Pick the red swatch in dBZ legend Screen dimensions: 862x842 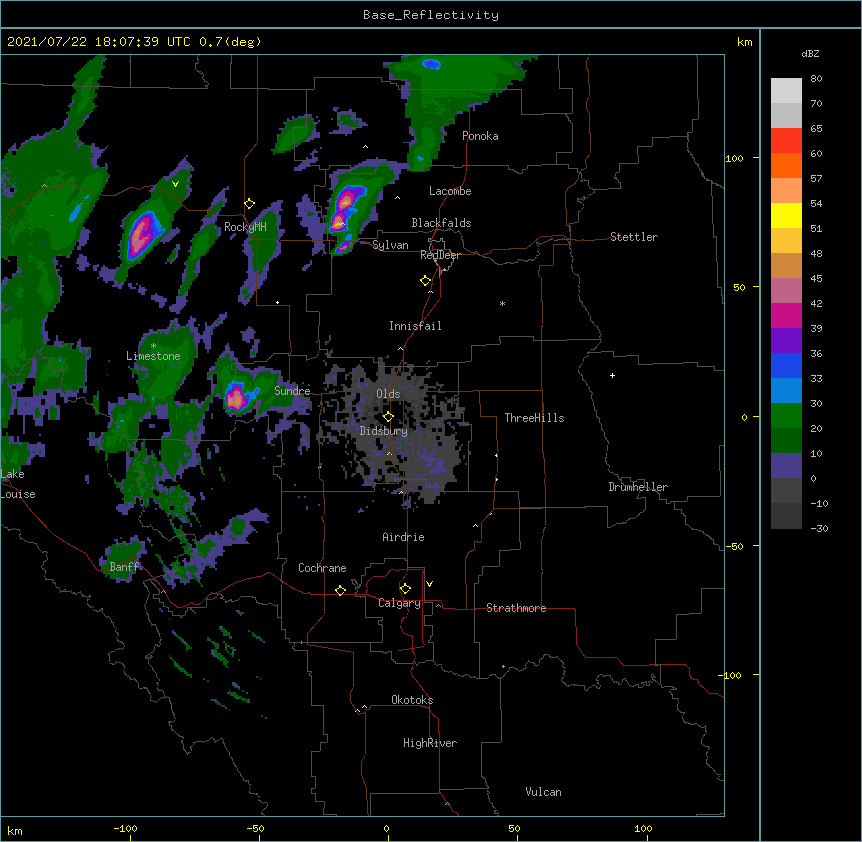786,140
